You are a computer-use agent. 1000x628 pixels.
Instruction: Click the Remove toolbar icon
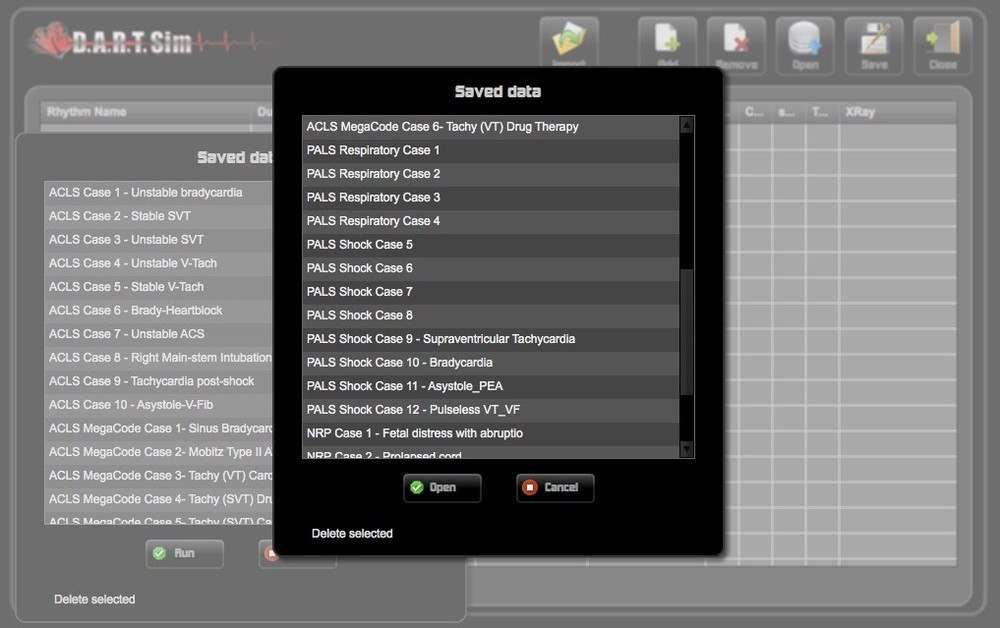[736, 46]
